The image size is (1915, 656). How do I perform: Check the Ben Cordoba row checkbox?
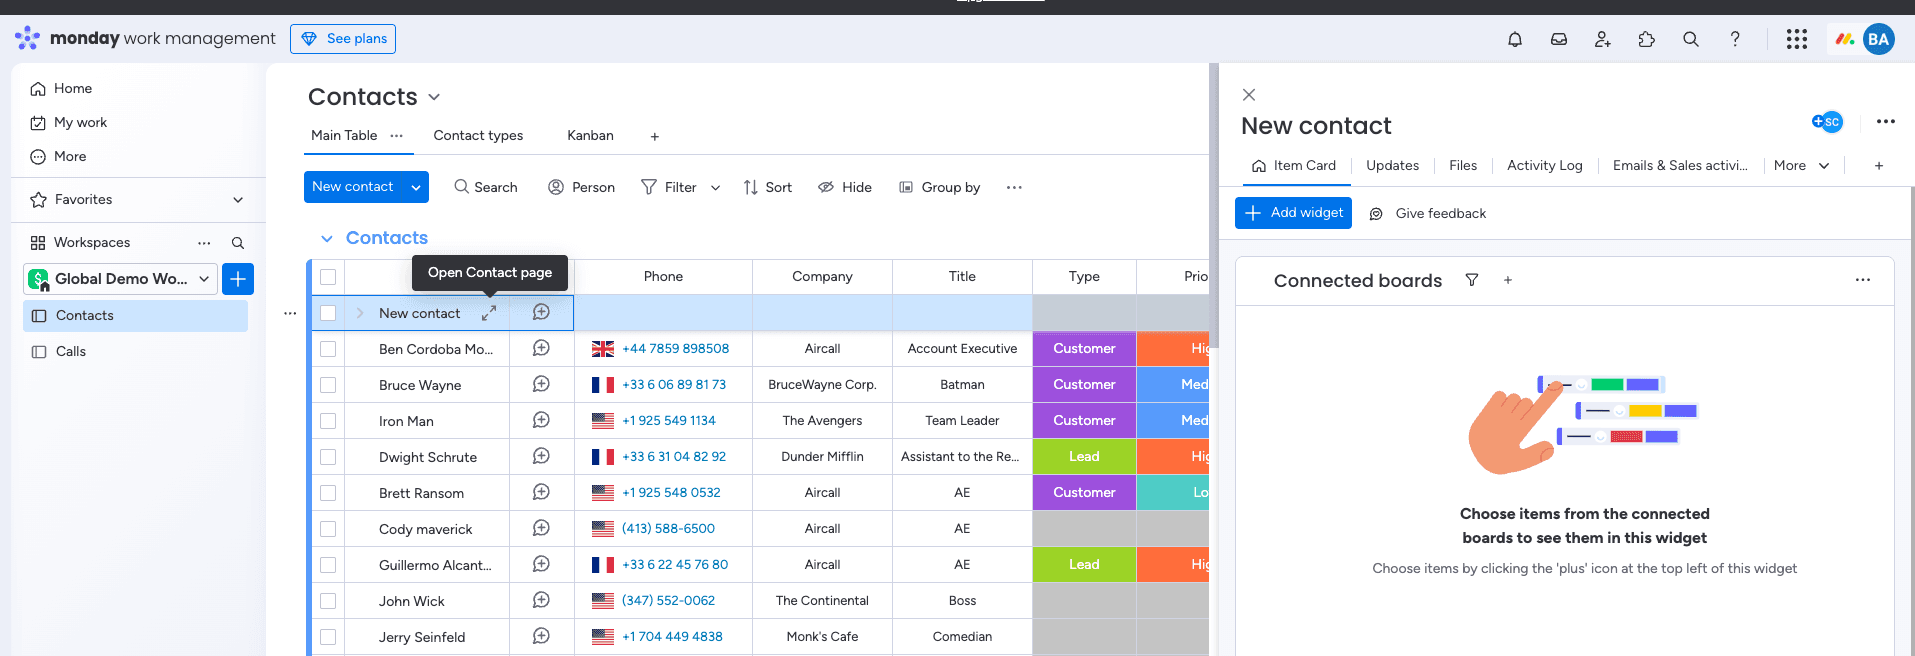click(x=328, y=349)
